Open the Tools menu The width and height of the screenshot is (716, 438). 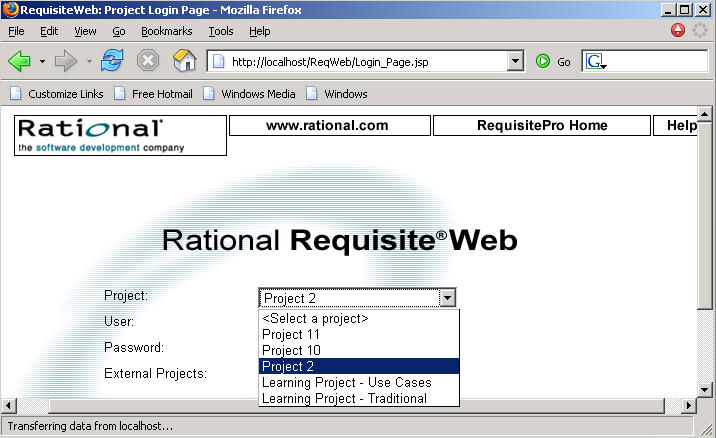(220, 31)
